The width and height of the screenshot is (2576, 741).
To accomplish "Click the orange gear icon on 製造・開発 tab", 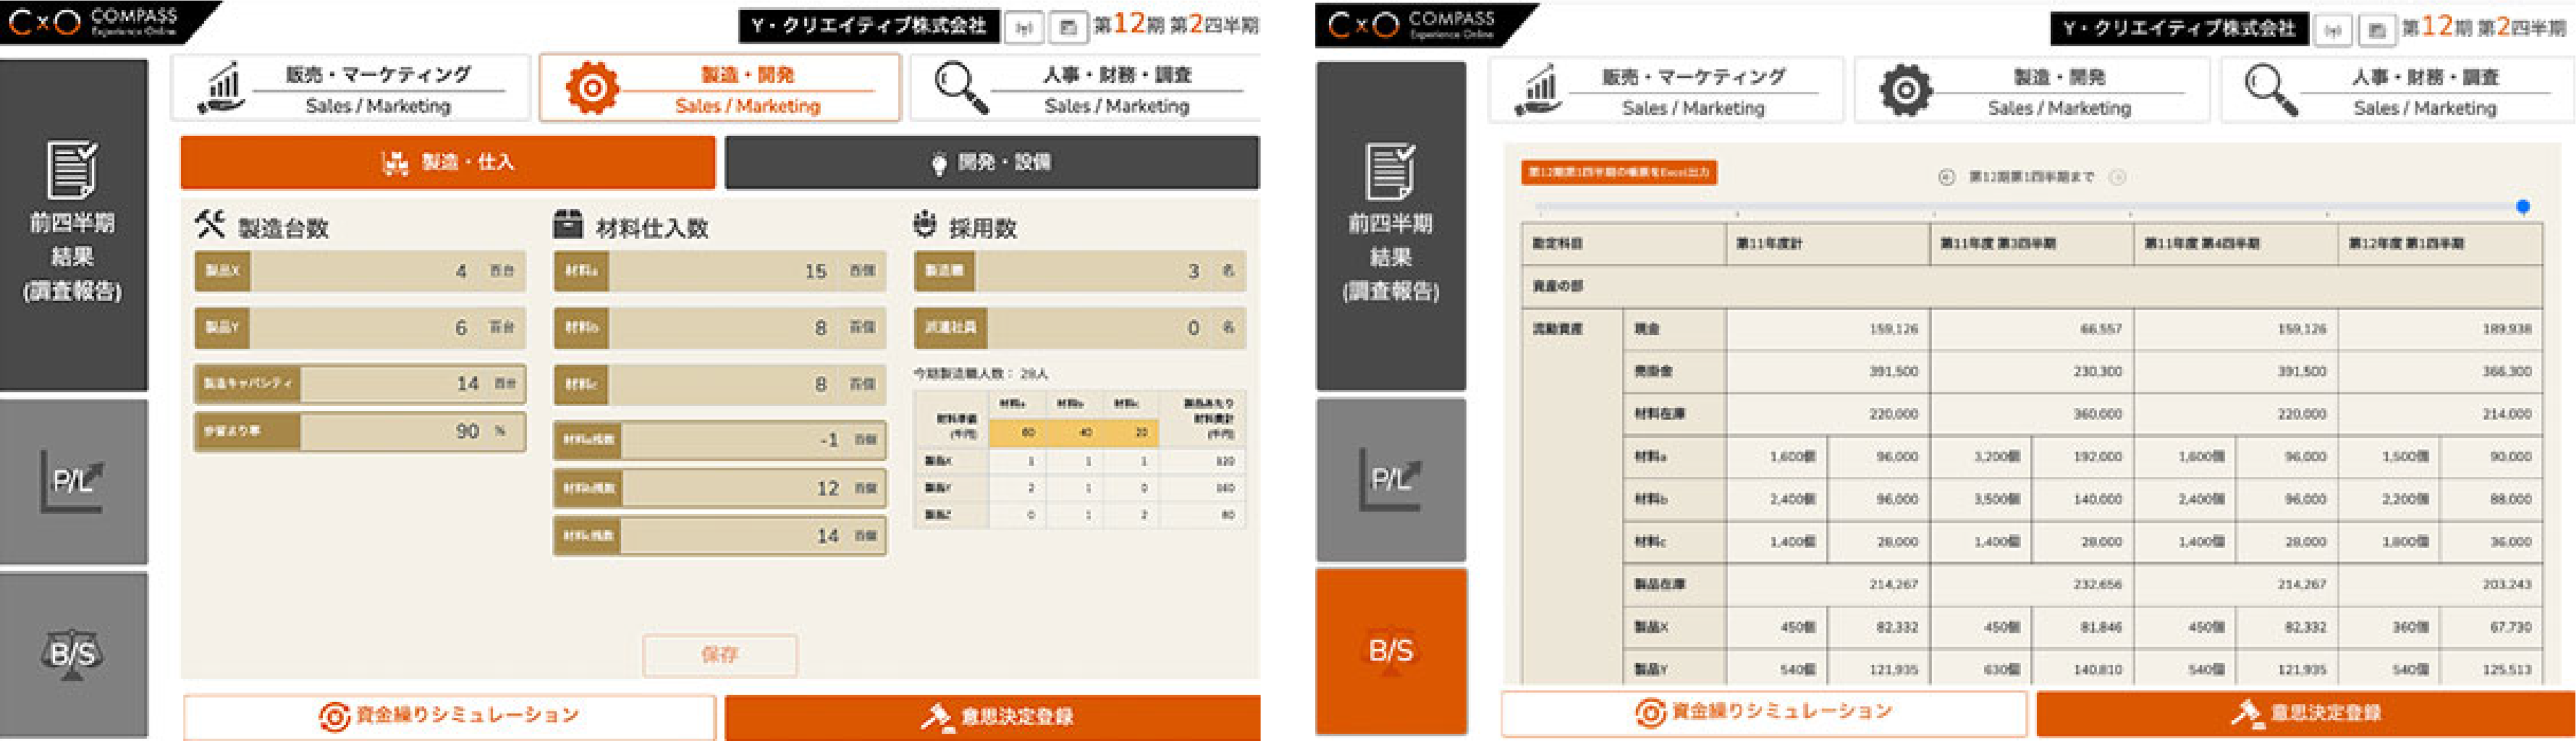I will [x=592, y=88].
